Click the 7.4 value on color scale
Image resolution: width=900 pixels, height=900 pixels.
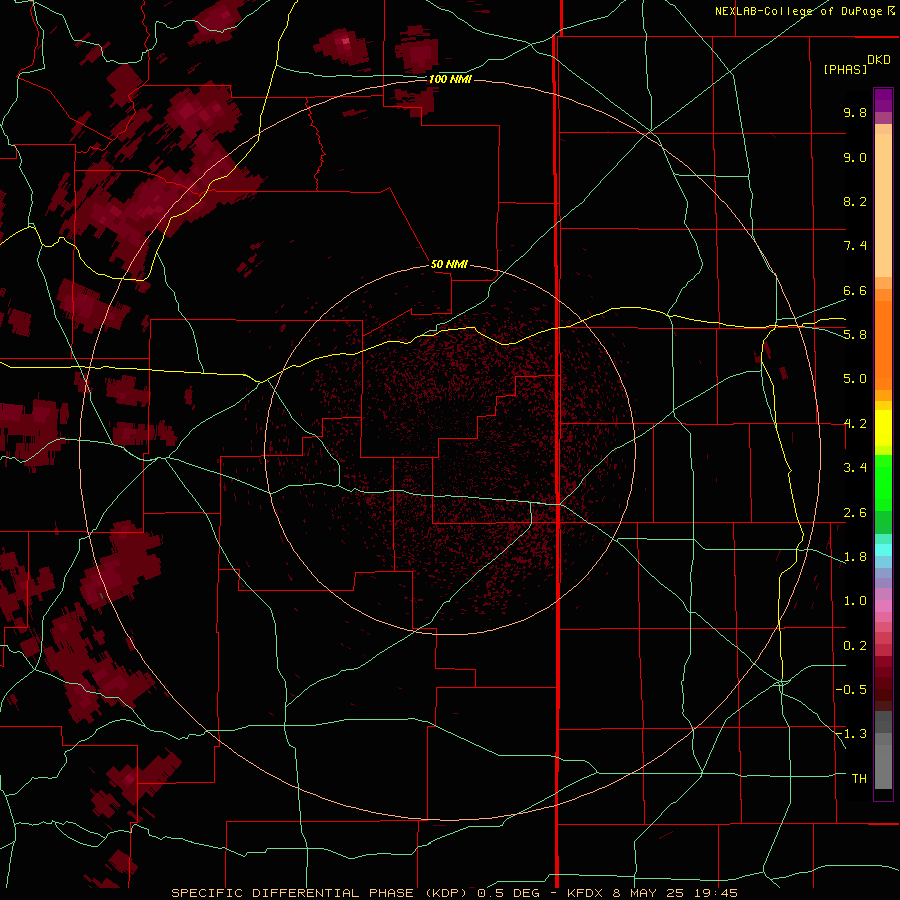point(855,246)
